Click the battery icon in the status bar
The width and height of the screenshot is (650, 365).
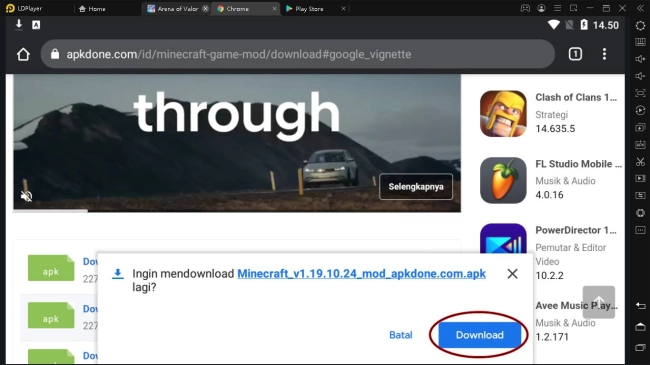584,25
